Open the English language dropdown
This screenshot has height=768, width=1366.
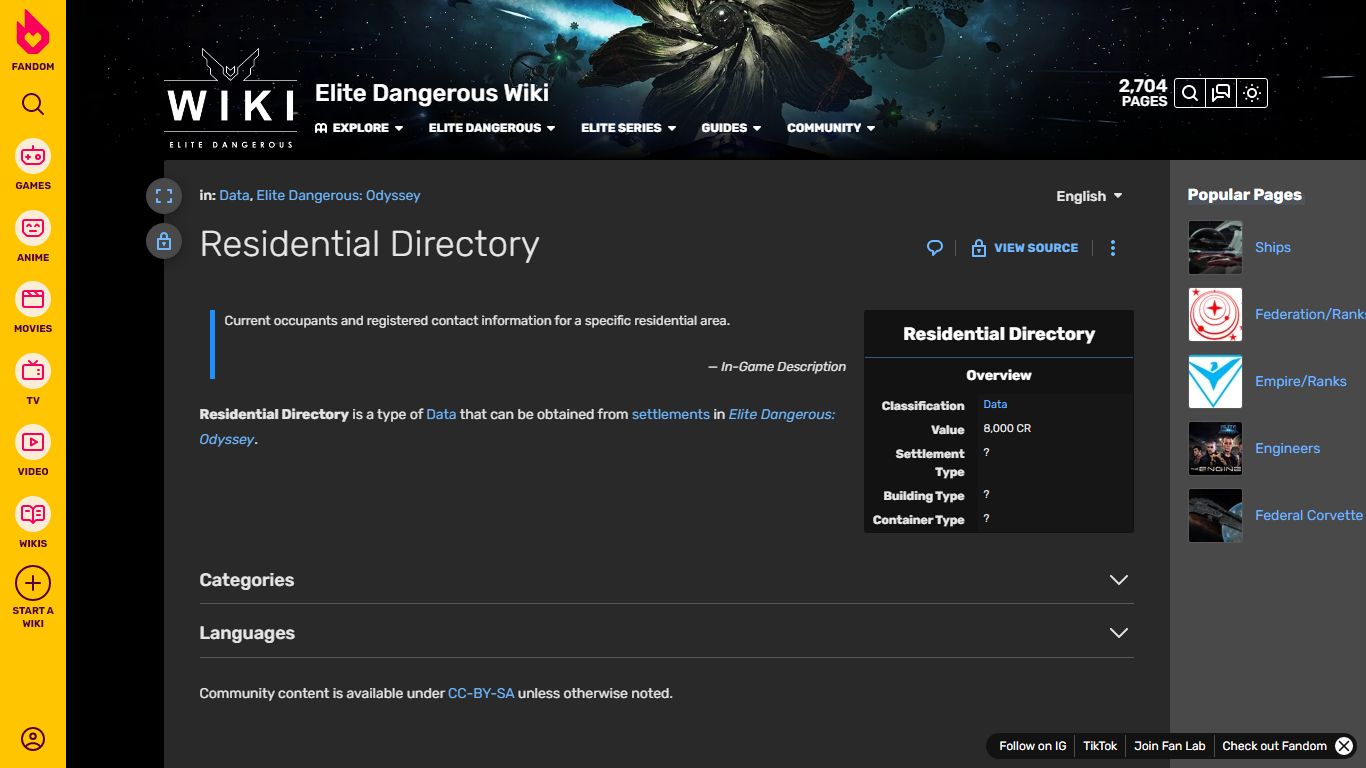click(x=1089, y=196)
